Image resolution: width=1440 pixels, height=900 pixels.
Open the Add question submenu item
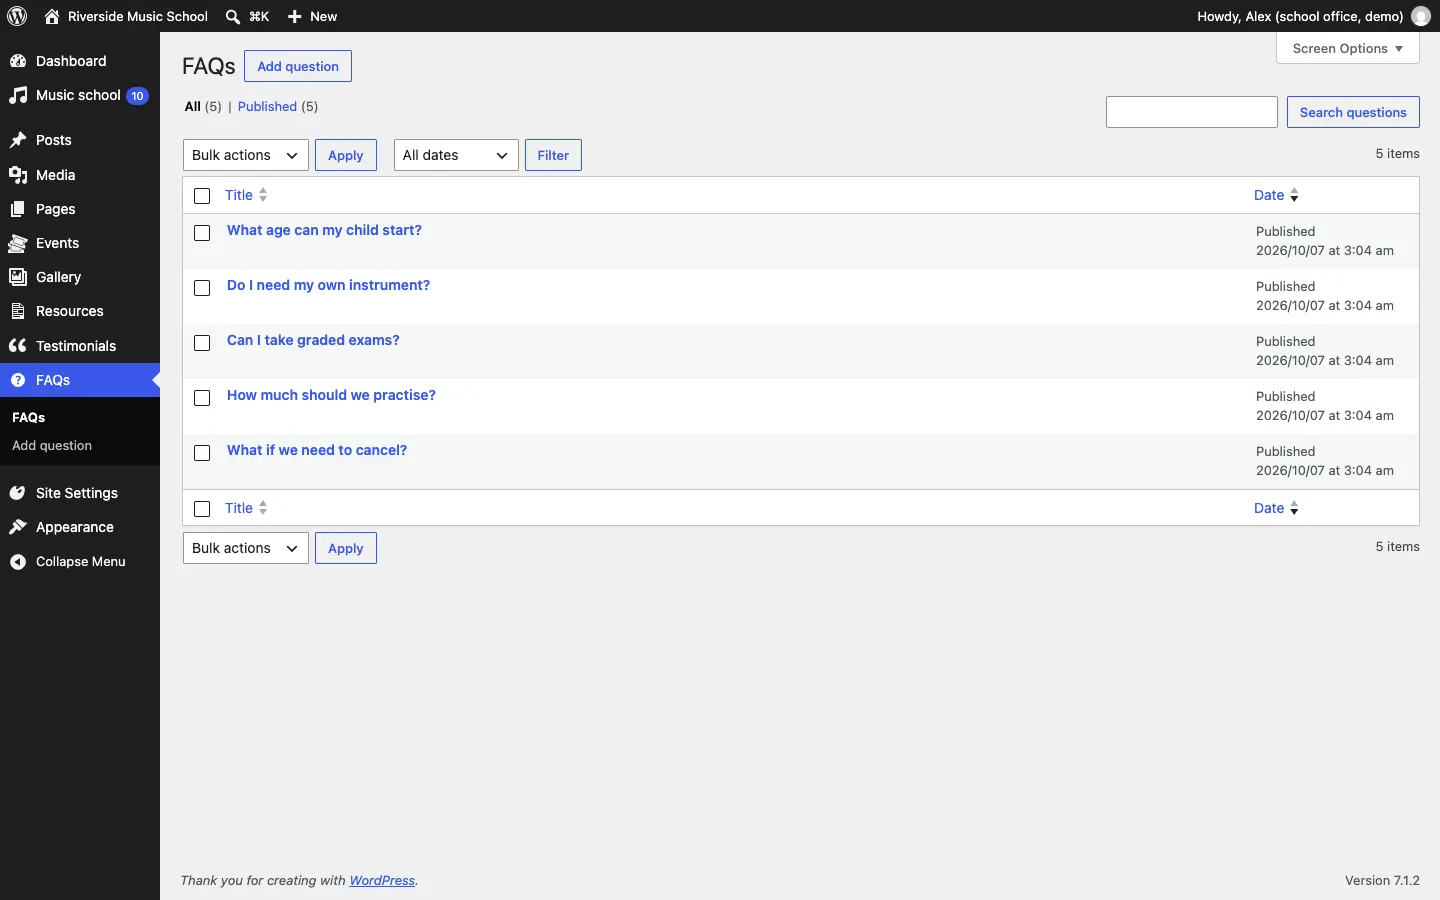(52, 446)
